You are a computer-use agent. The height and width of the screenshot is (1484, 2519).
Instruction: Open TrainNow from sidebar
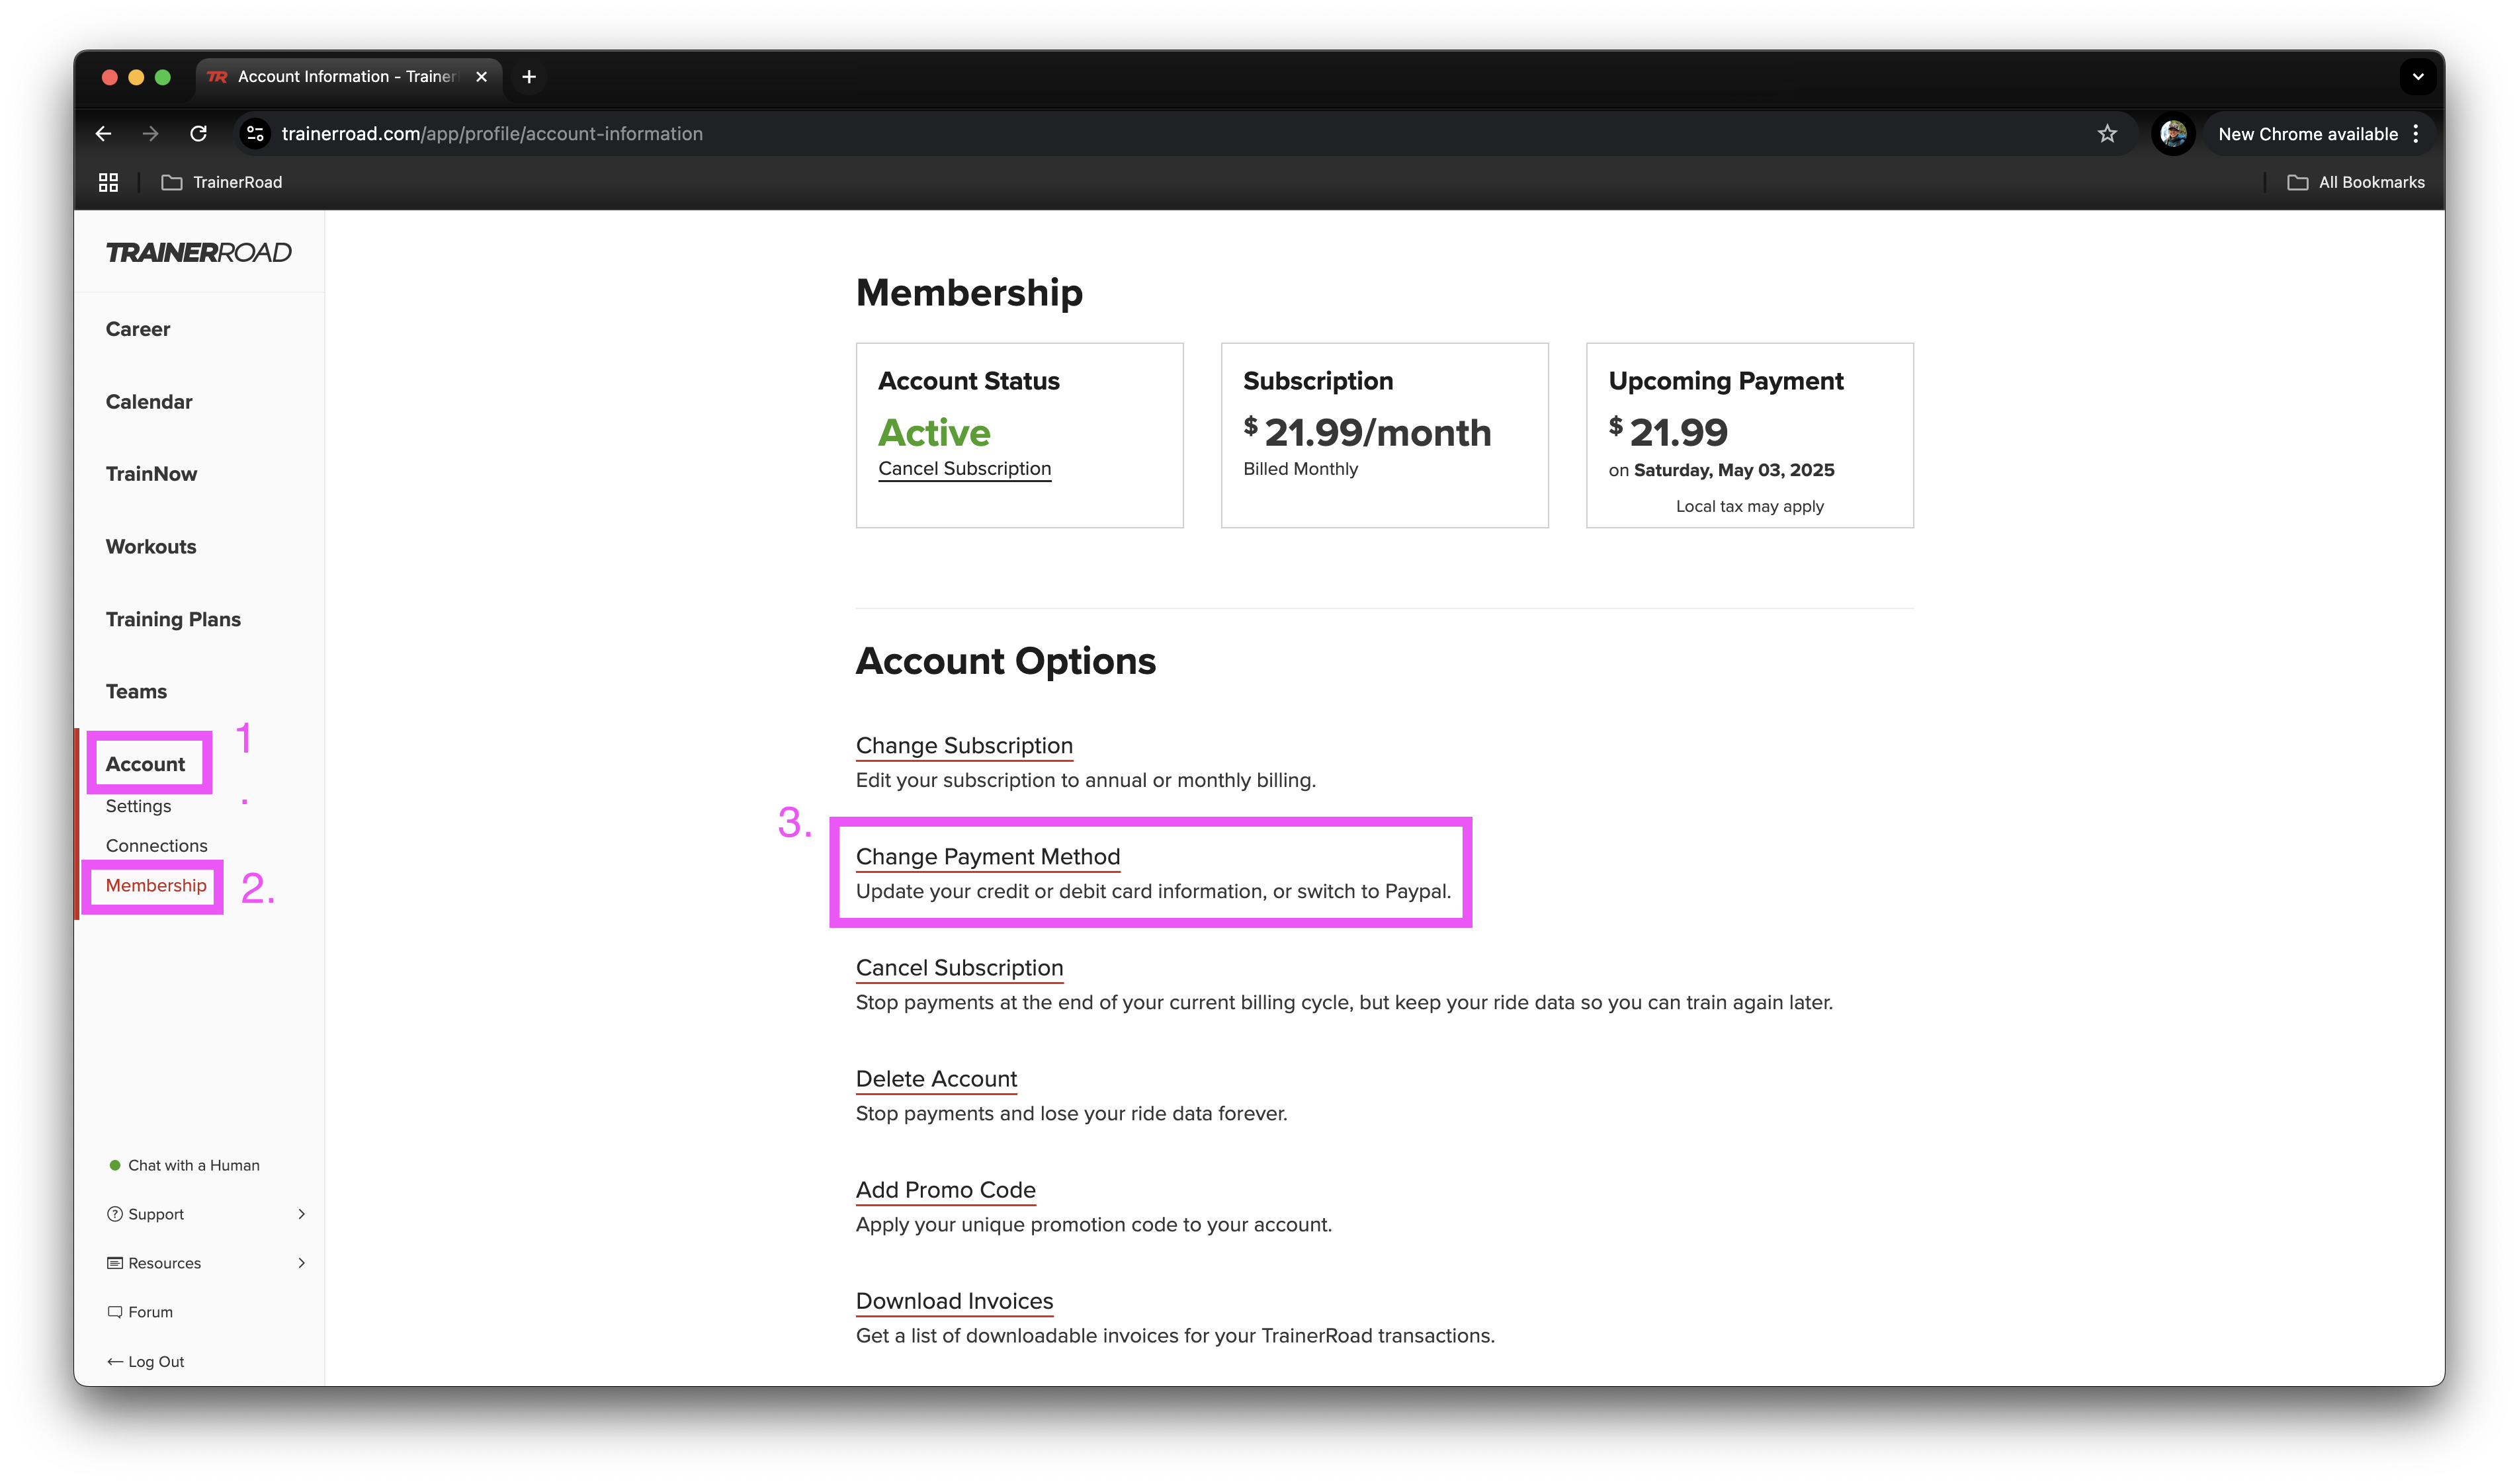tap(151, 474)
